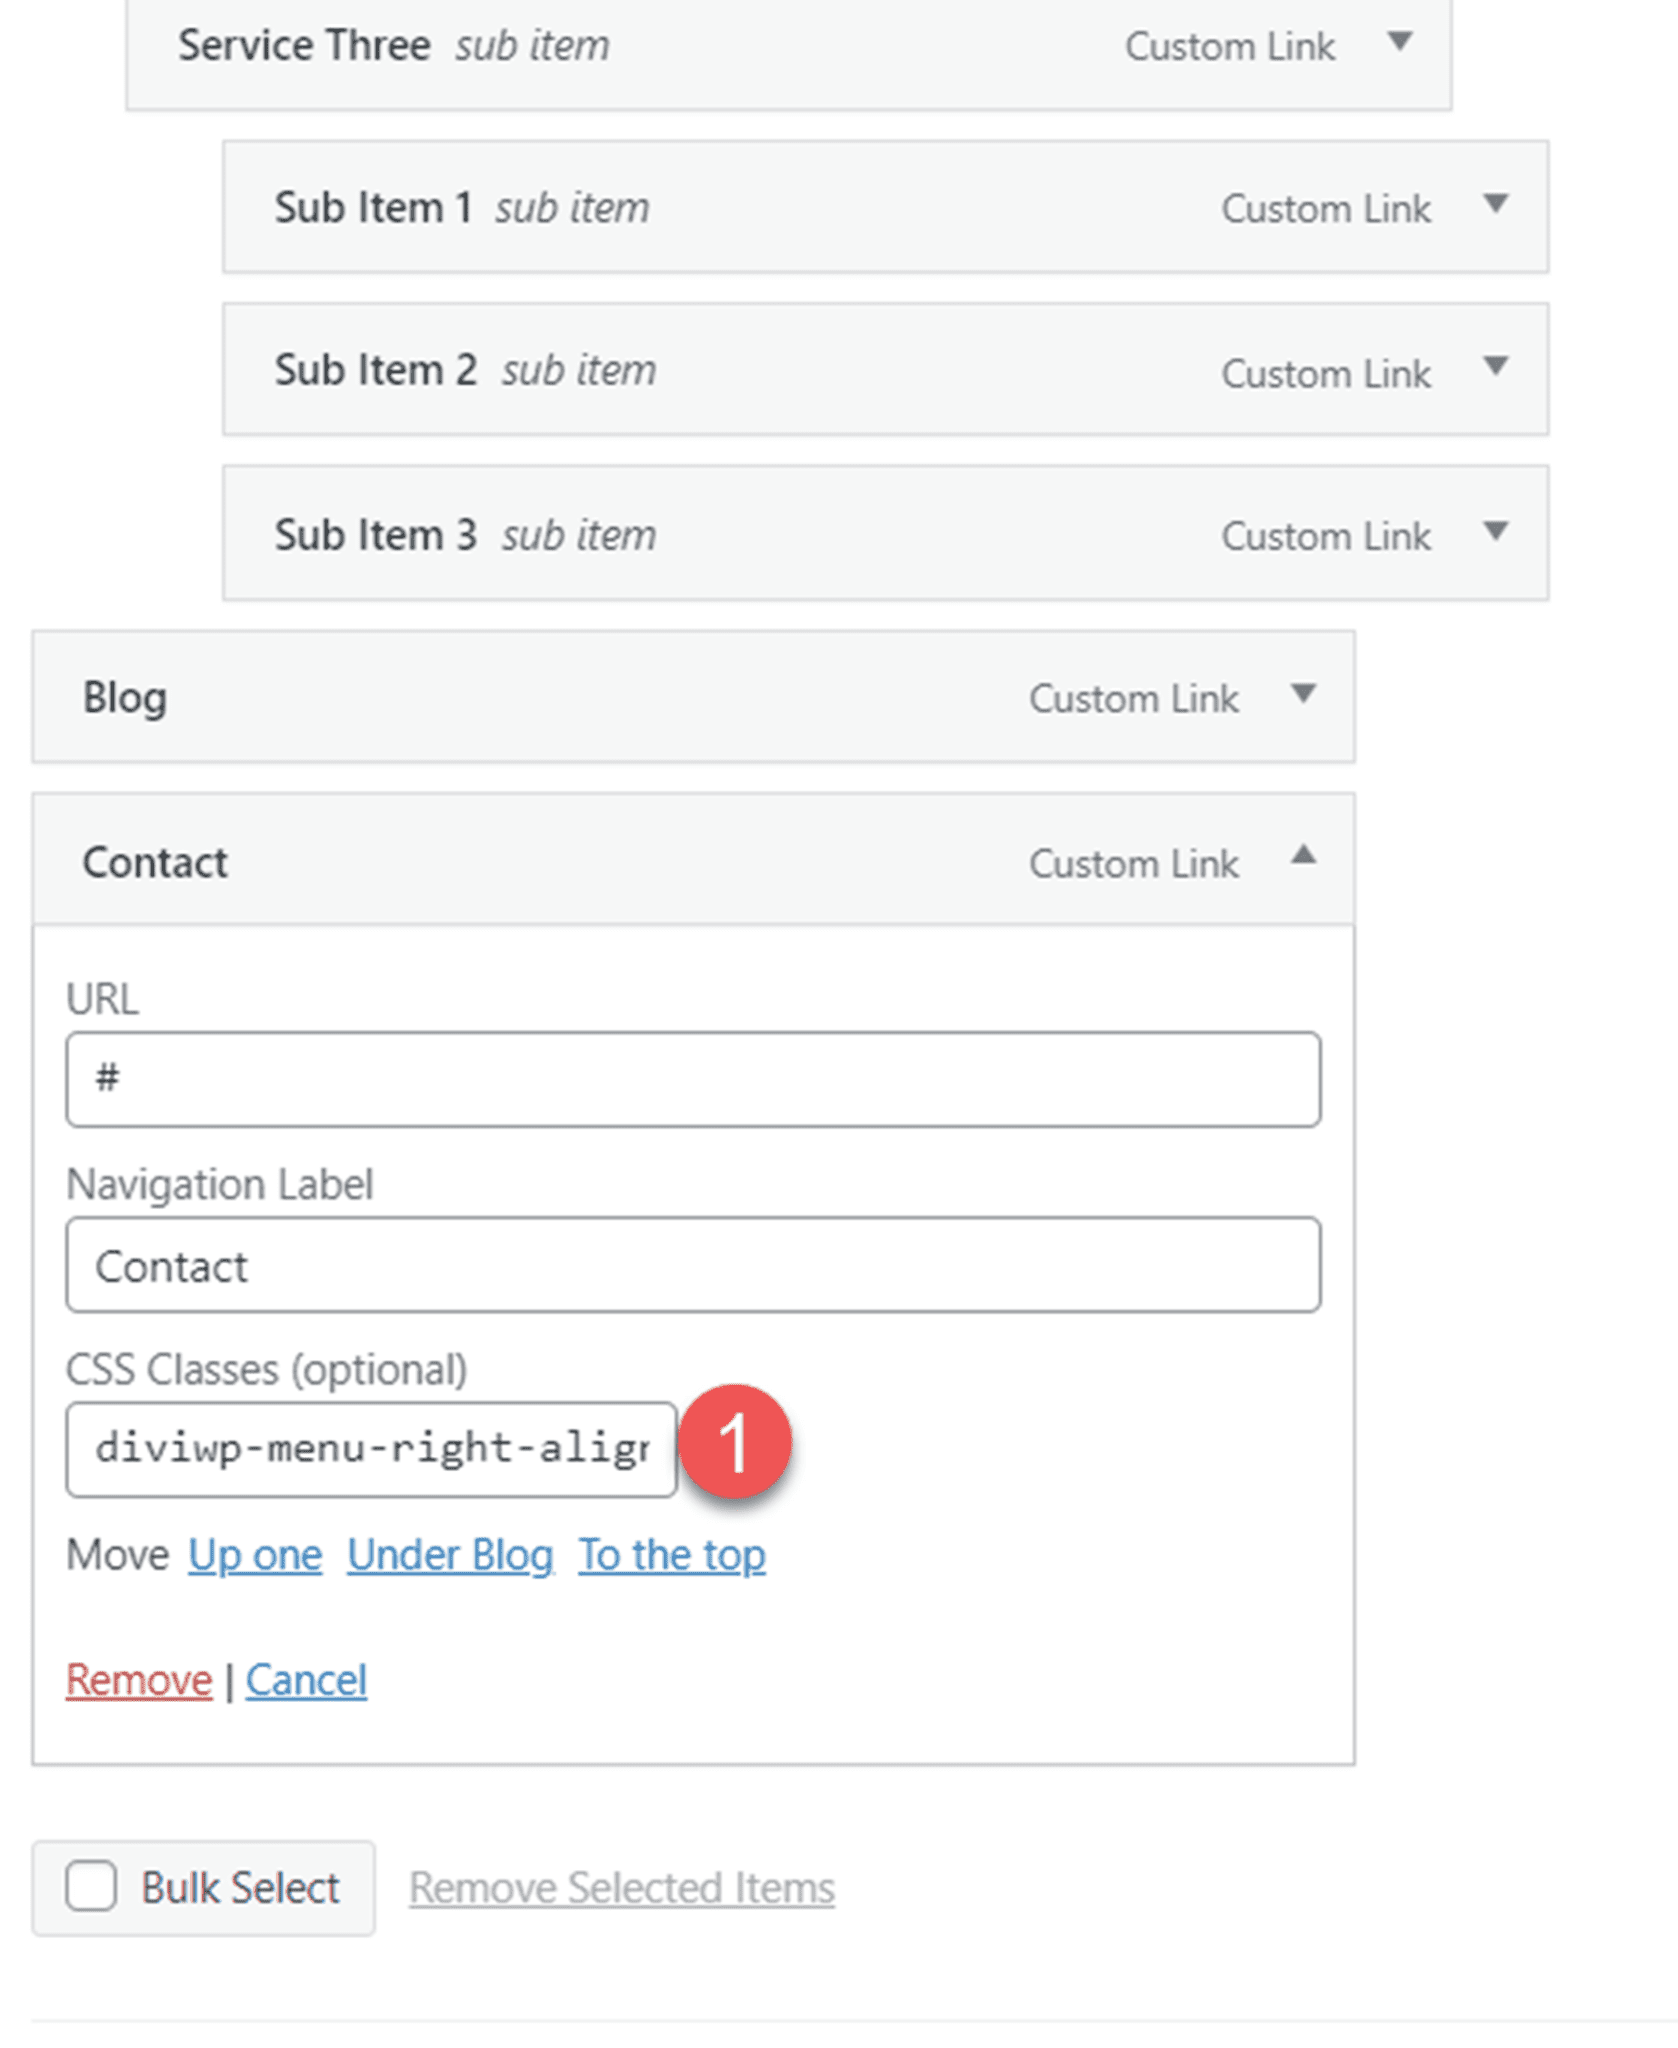Image resolution: width=1678 pixels, height=2048 pixels.
Task: Move Contact under Blog
Action: coord(449,1554)
